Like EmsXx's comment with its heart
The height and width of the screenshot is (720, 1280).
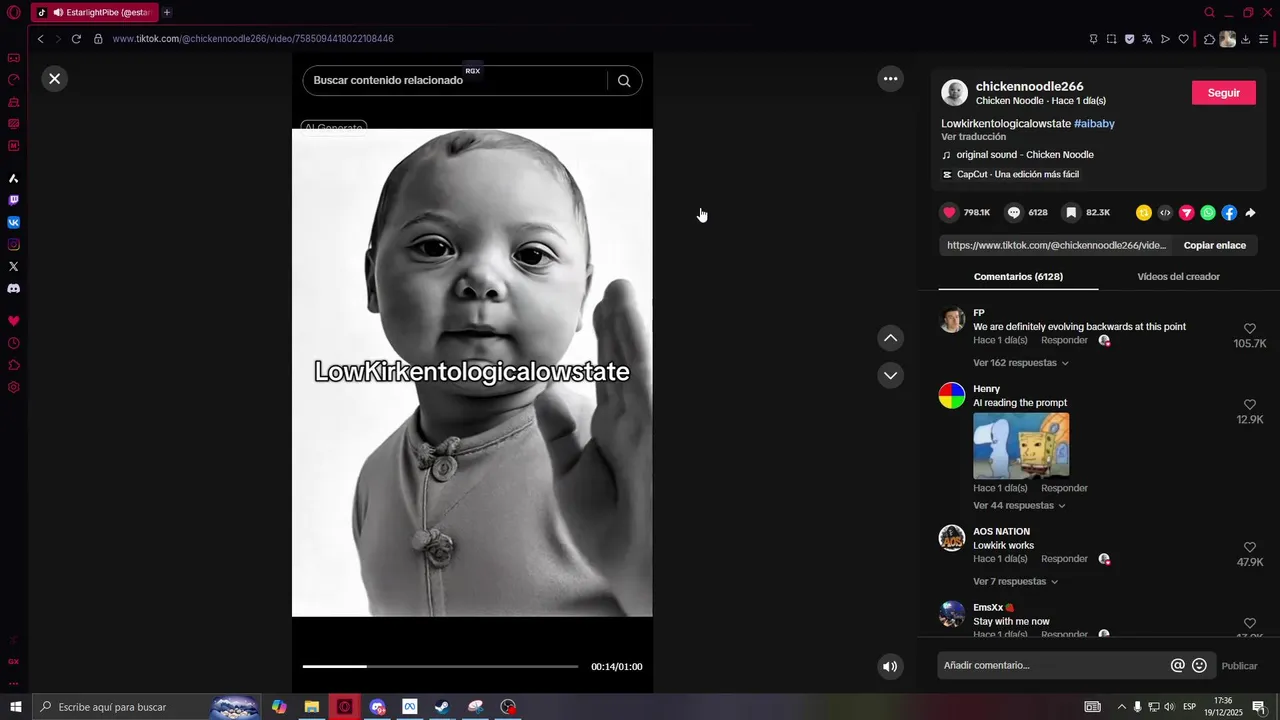(x=1250, y=623)
